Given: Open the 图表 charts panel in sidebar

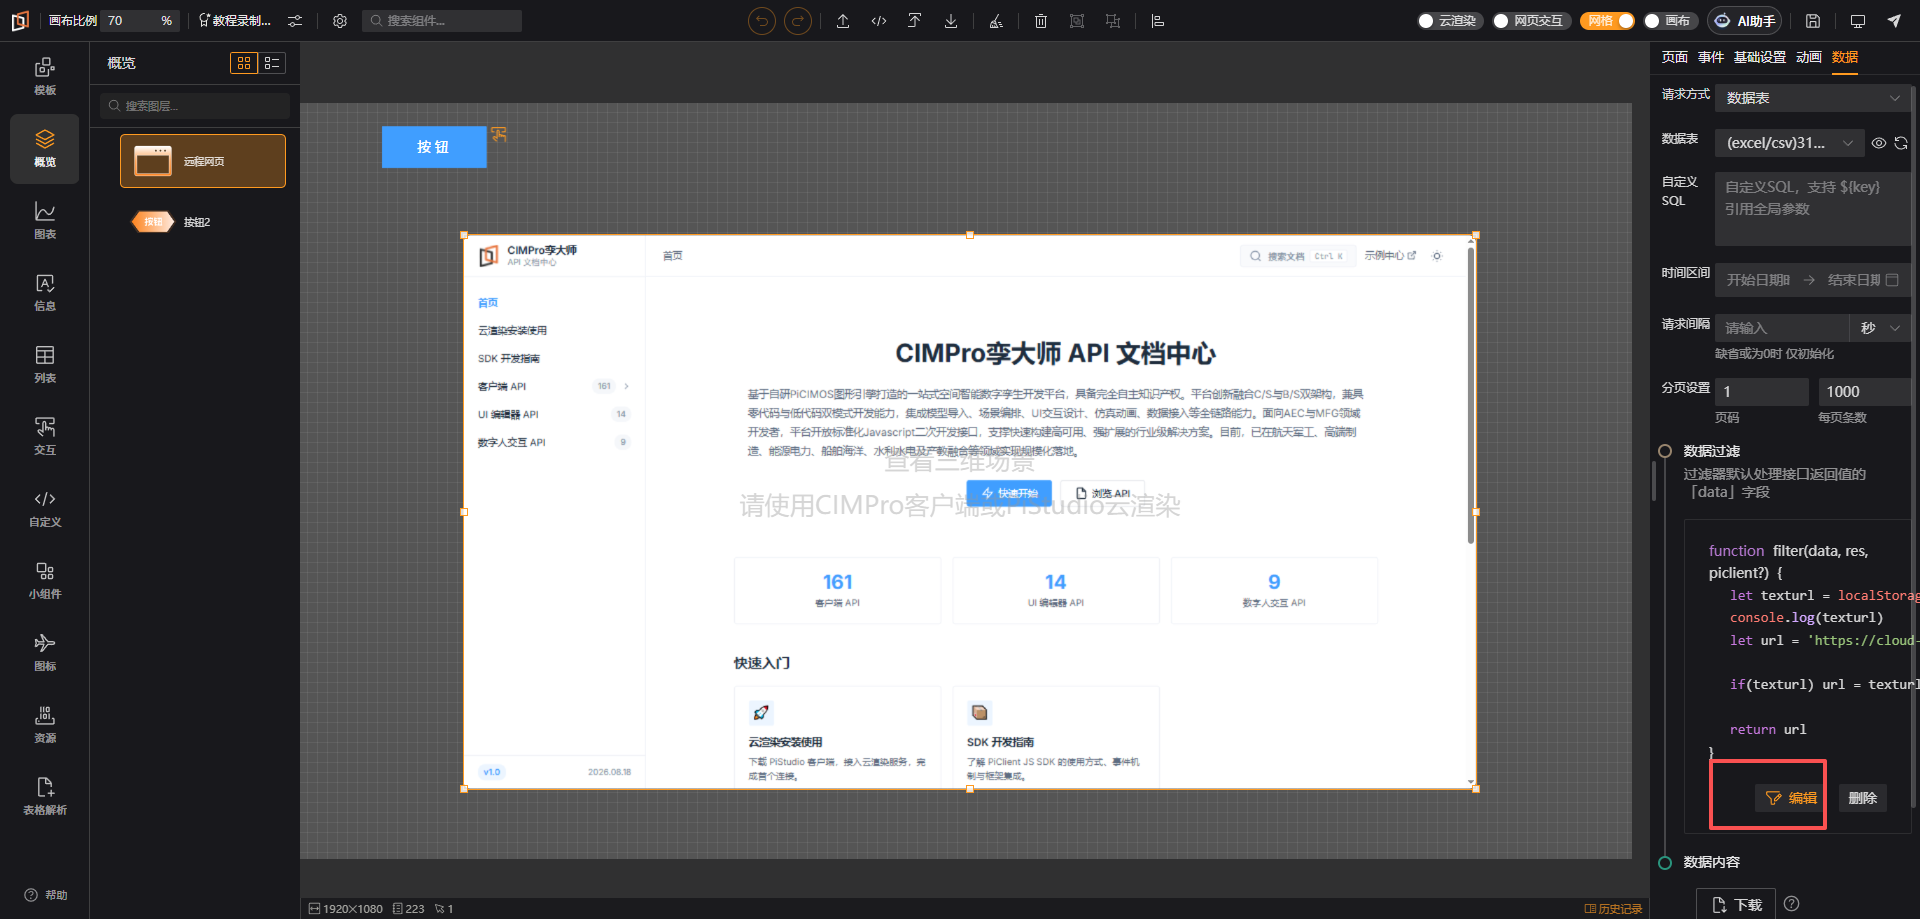Looking at the screenshot, I should [45, 220].
